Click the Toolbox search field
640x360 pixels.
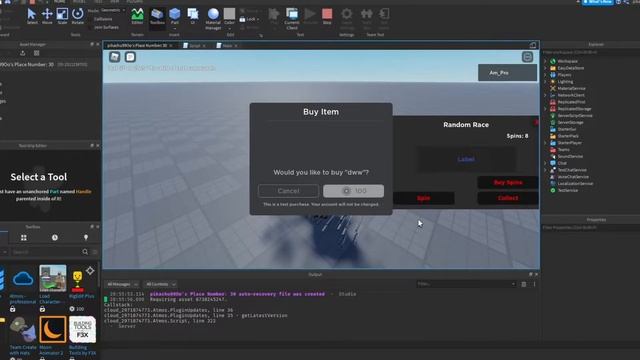[x=45, y=252]
